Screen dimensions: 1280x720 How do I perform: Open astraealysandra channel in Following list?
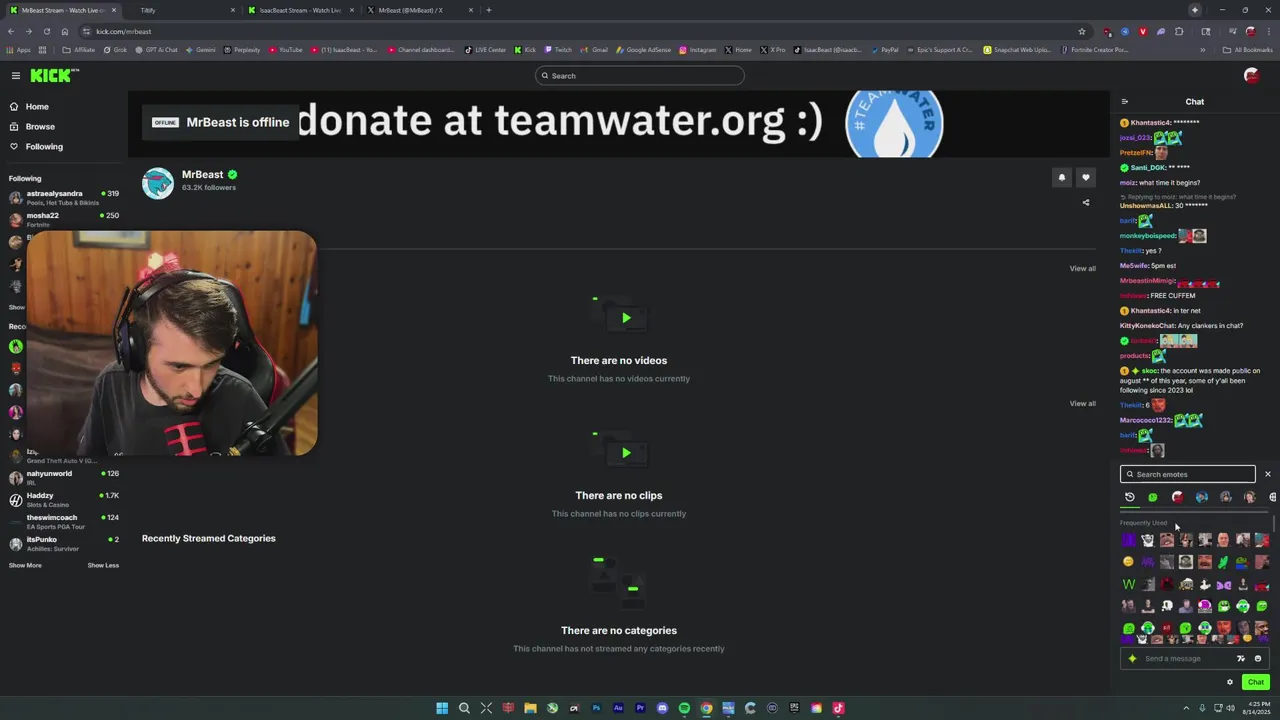64,197
